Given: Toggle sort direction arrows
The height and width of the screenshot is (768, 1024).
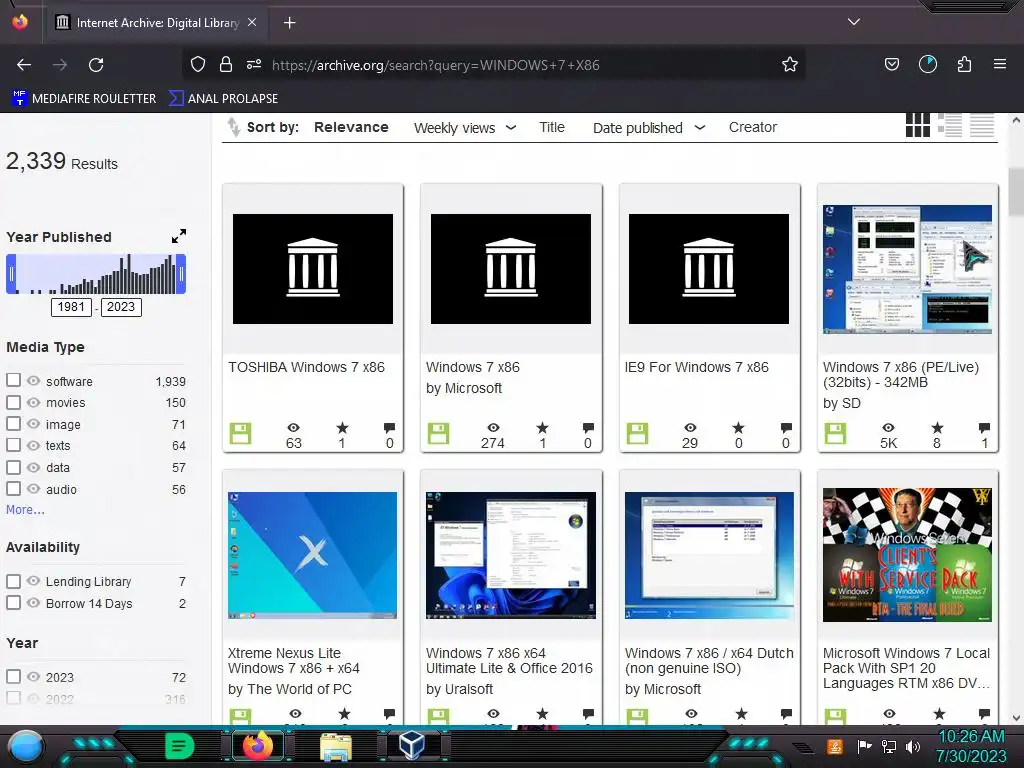Looking at the screenshot, I should click(233, 127).
